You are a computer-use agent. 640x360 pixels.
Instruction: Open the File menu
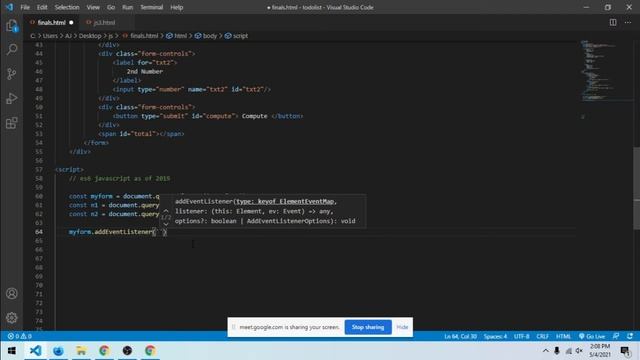(x=25, y=7)
